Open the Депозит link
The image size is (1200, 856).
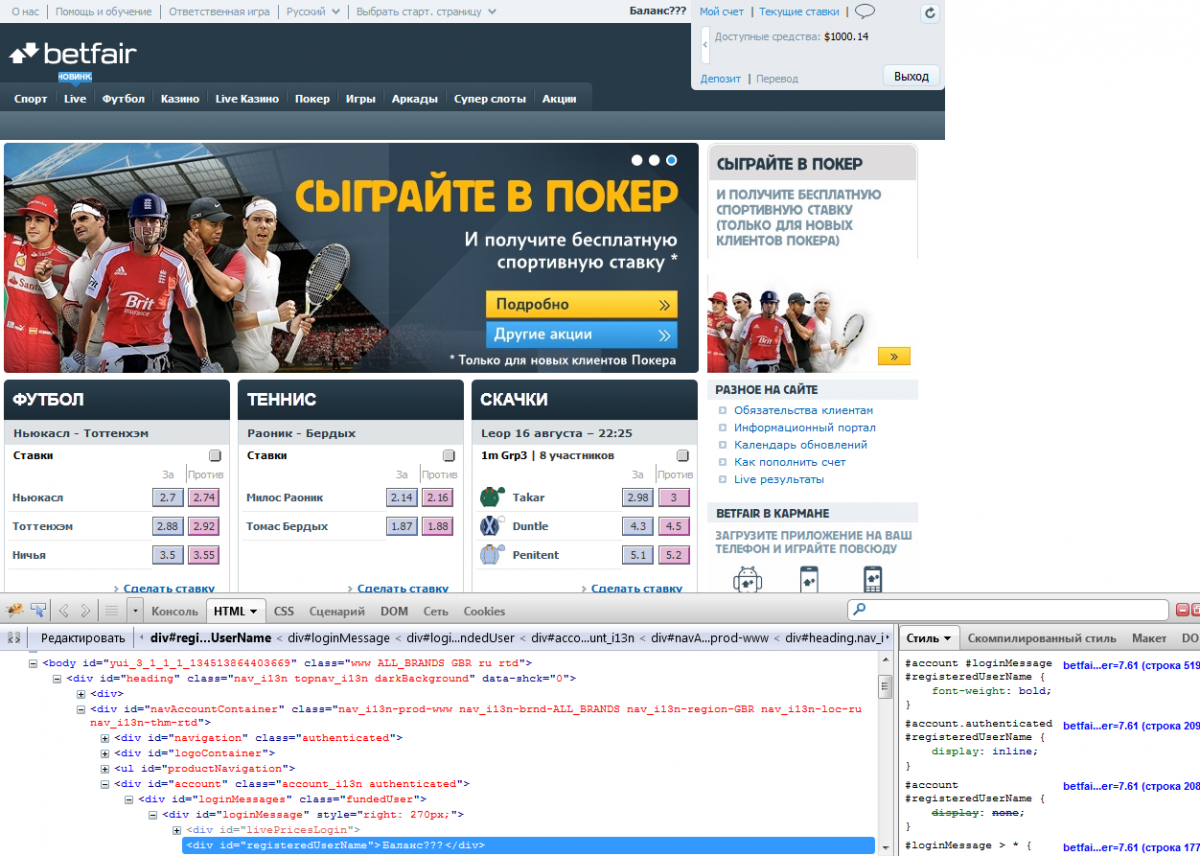(721, 78)
